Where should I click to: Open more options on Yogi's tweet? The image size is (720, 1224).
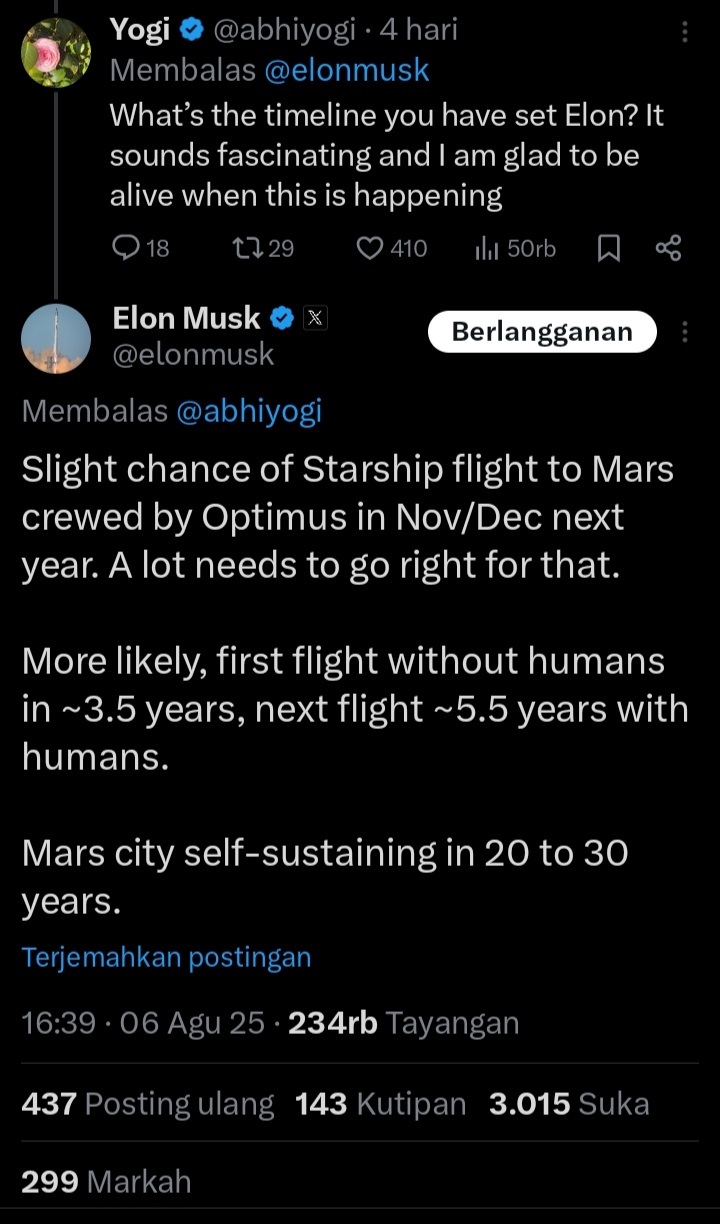tap(685, 32)
